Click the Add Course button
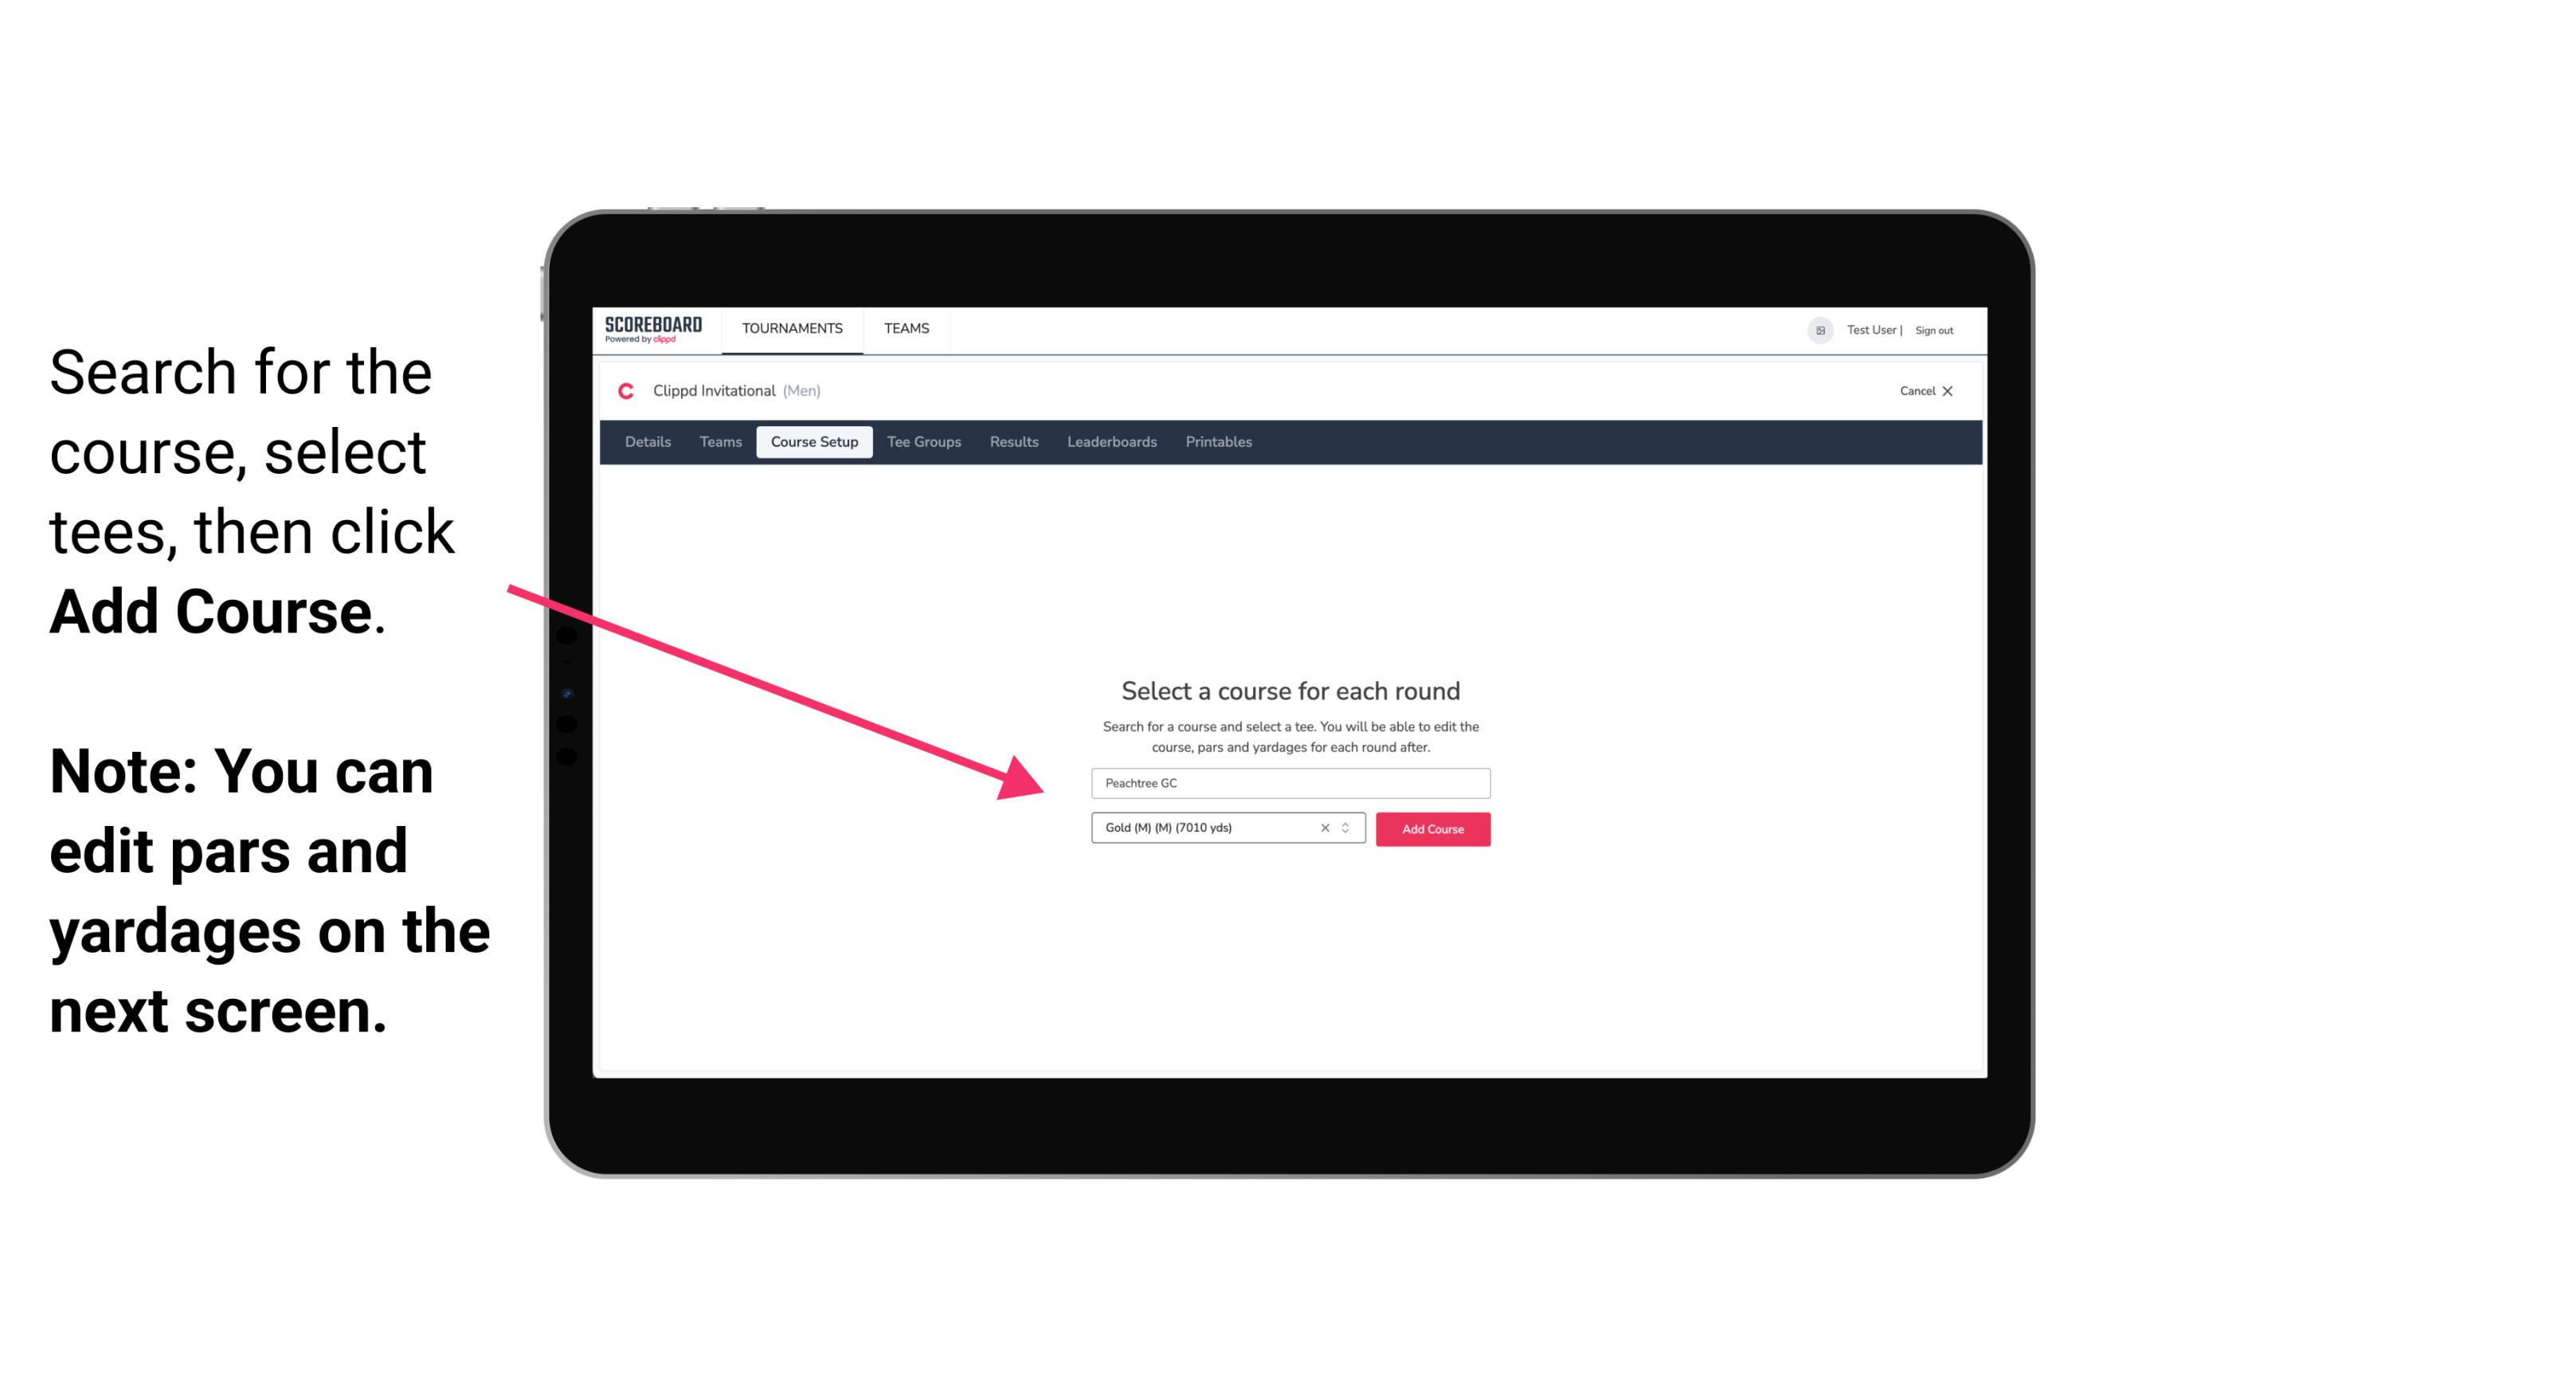 tap(1430, 829)
